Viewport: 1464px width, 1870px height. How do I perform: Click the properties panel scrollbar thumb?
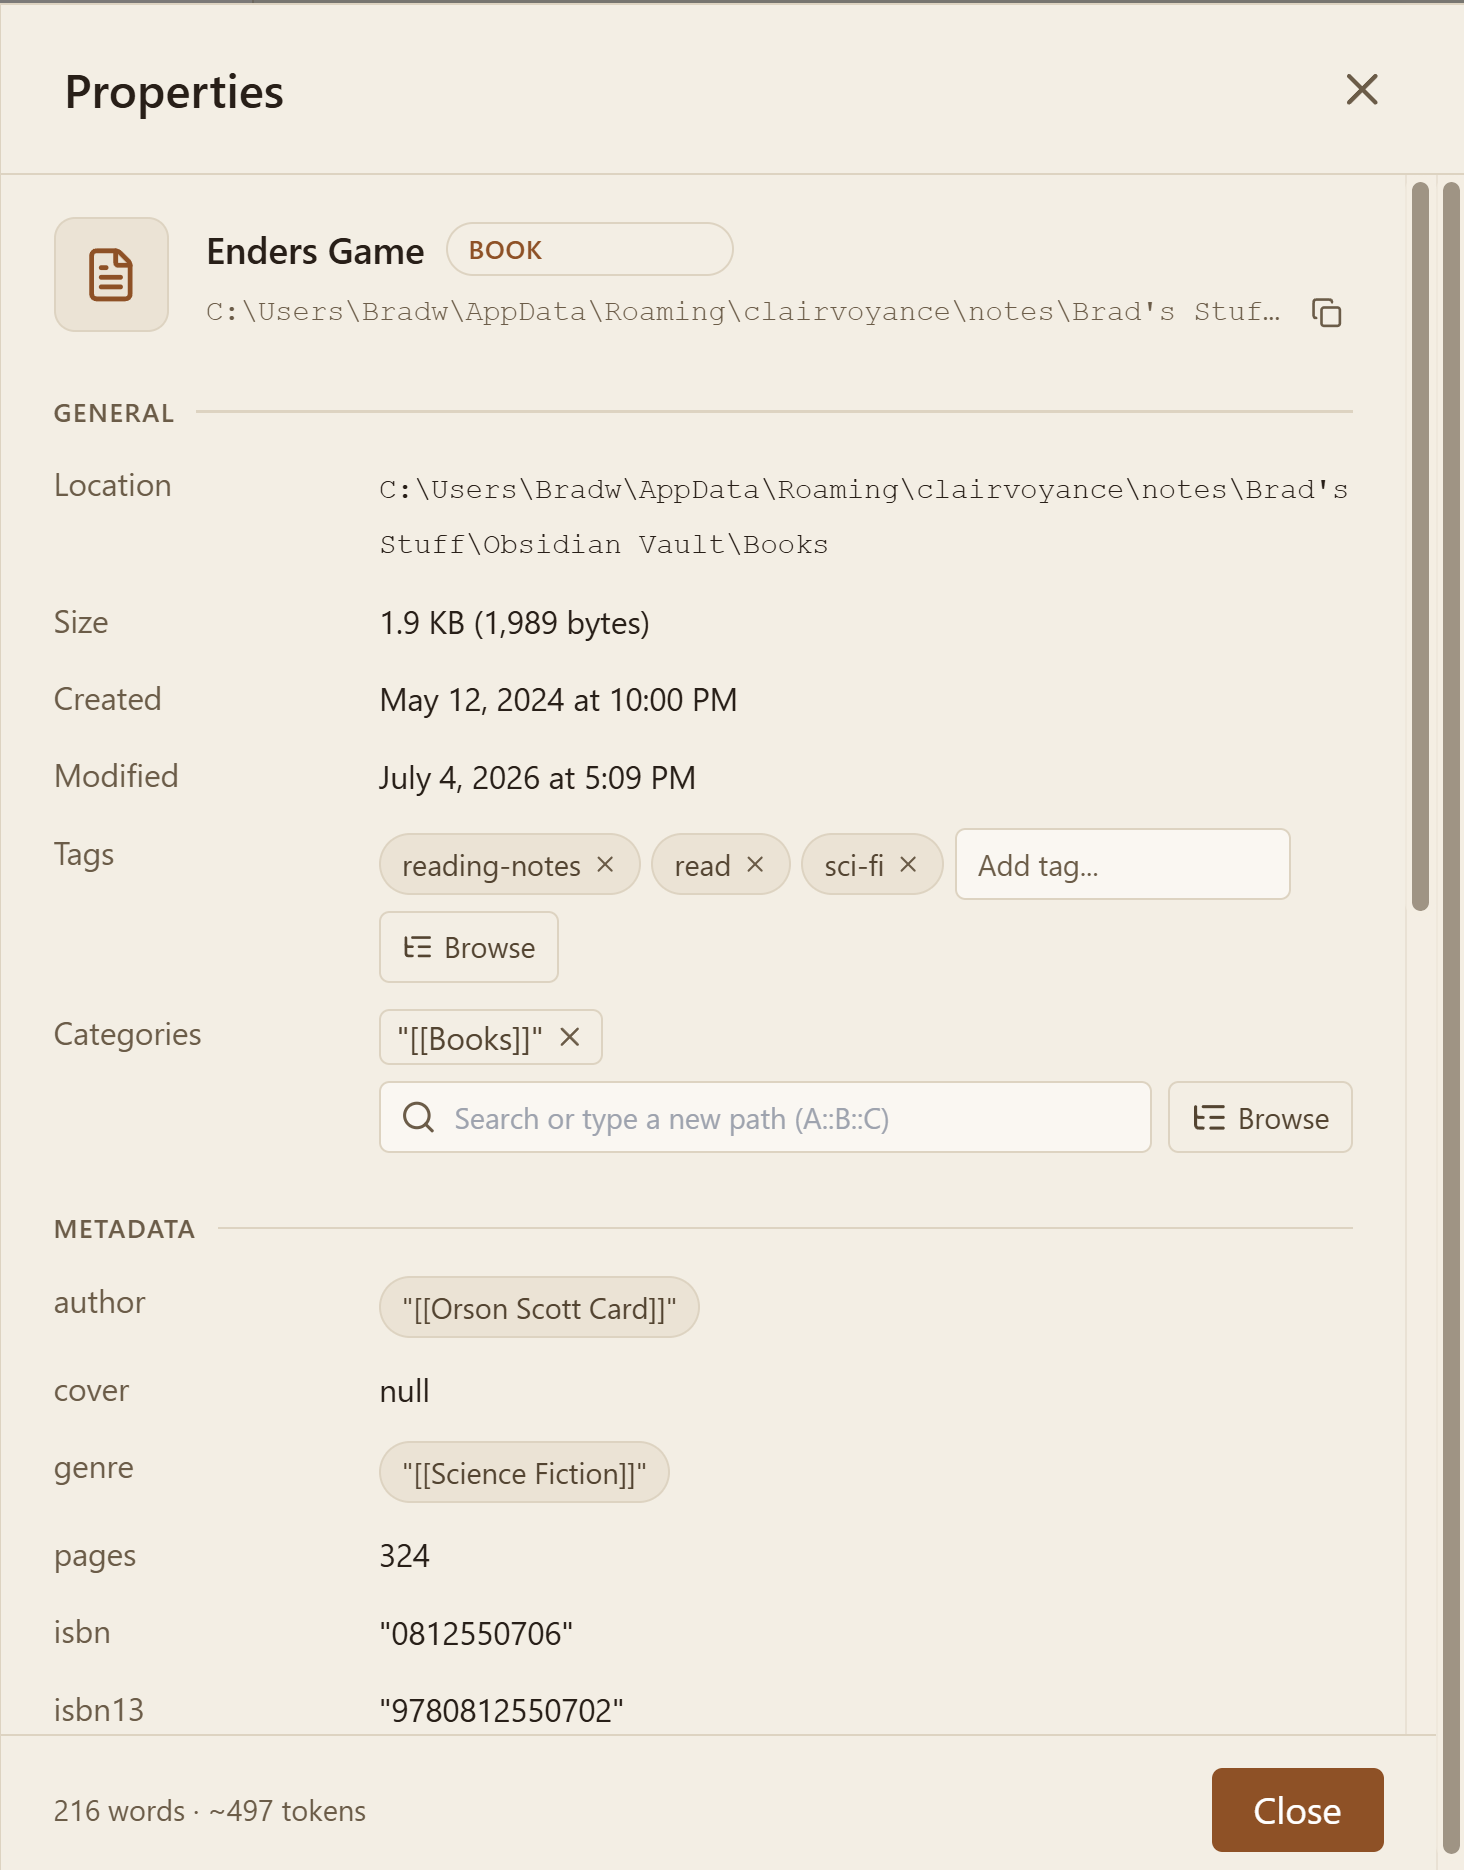[1420, 546]
